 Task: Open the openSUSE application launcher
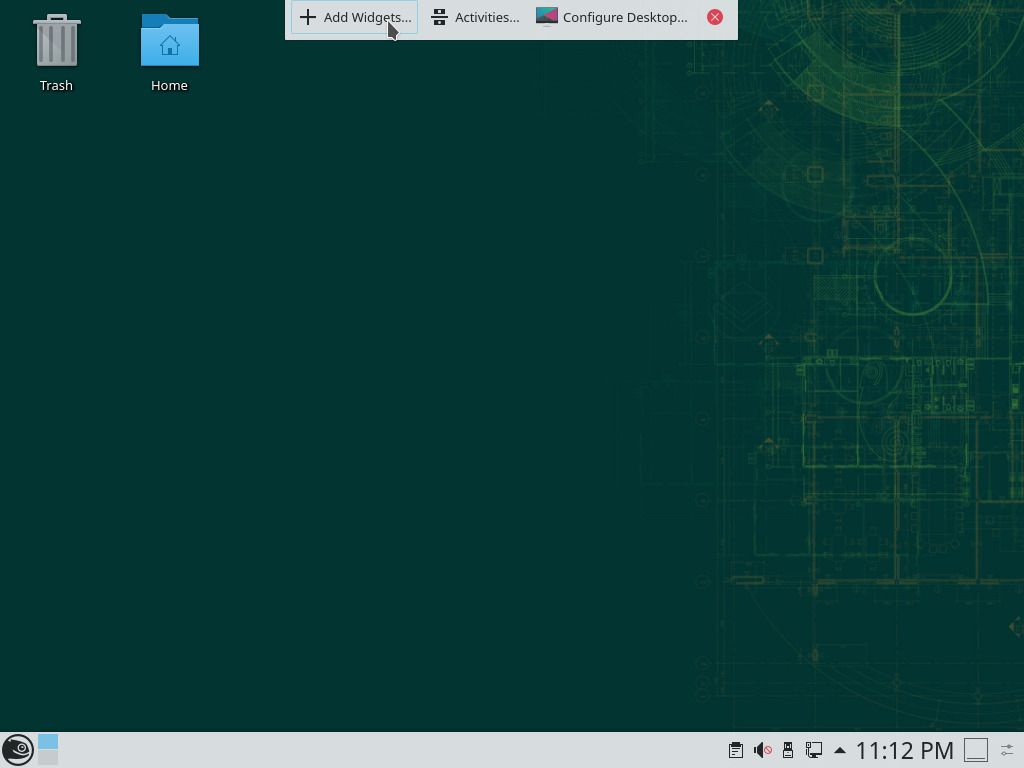17,749
